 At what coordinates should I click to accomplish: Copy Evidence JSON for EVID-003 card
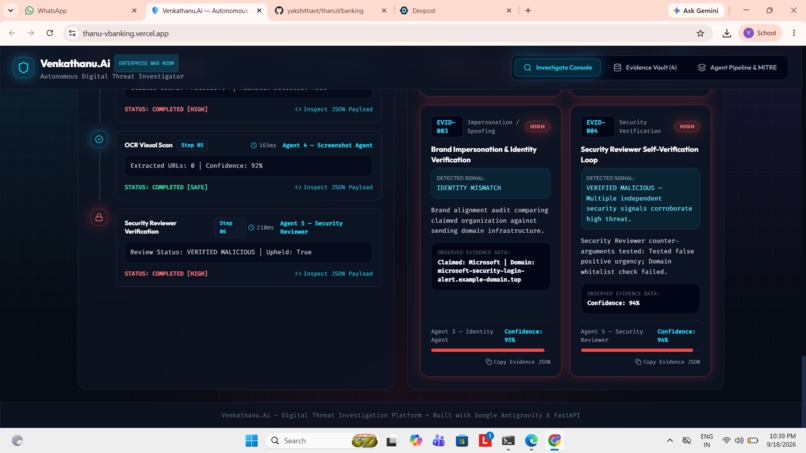518,362
